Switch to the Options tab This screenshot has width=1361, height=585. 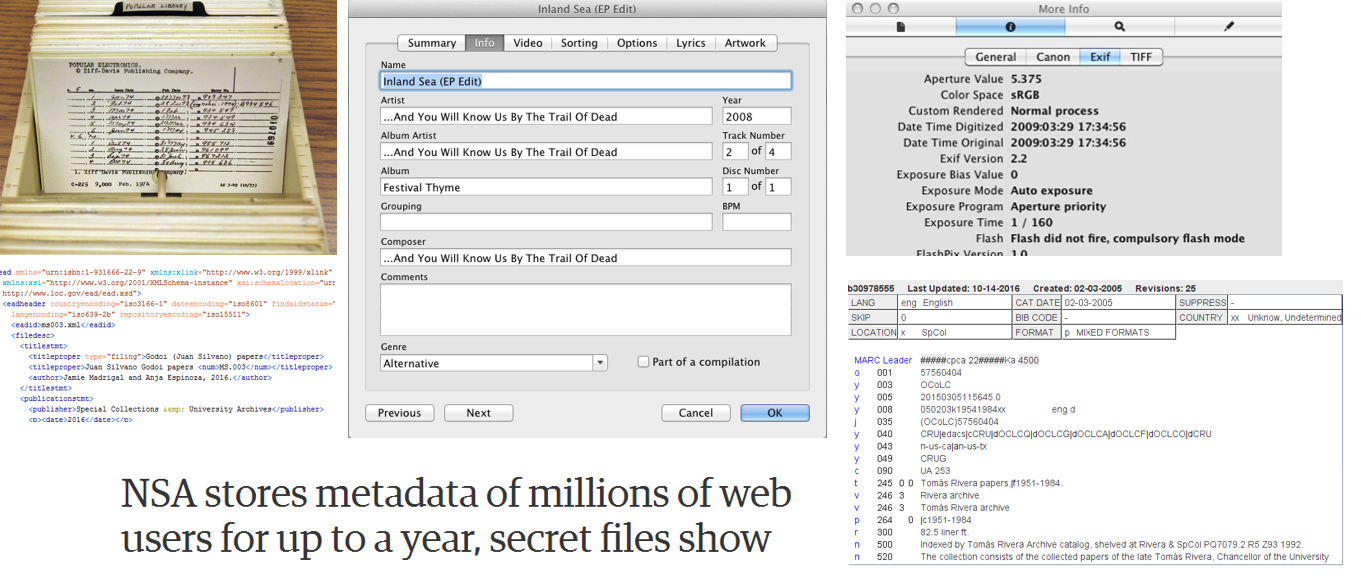point(636,42)
